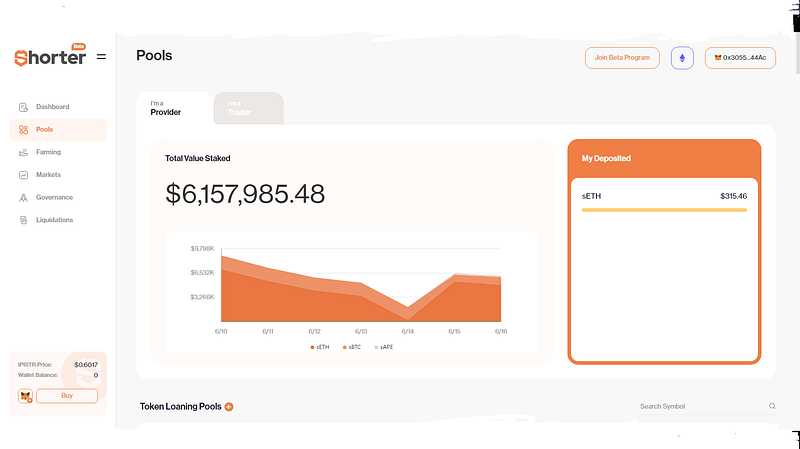Collapse sidebar with the hamburger menu icon
The width and height of the screenshot is (800, 449).
(x=102, y=57)
